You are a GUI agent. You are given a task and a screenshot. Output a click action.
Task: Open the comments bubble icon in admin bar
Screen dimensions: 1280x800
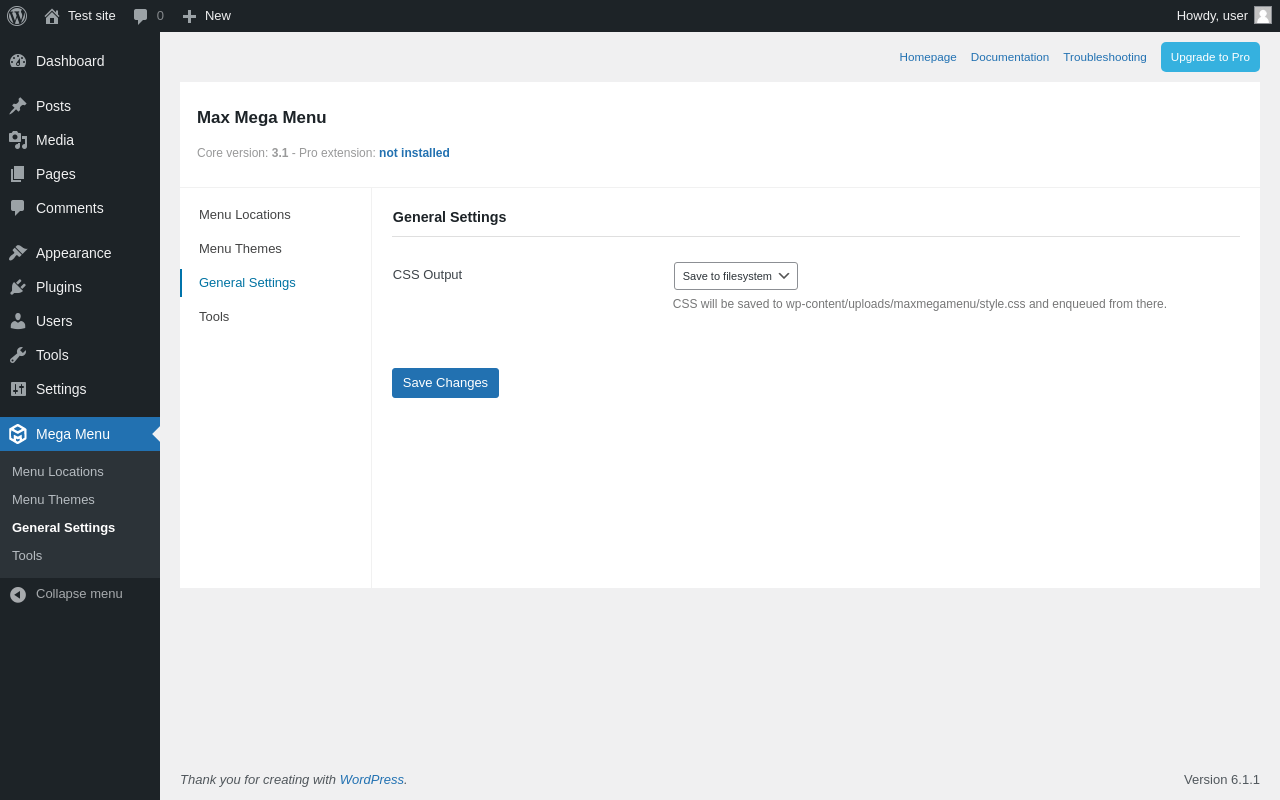tap(140, 16)
